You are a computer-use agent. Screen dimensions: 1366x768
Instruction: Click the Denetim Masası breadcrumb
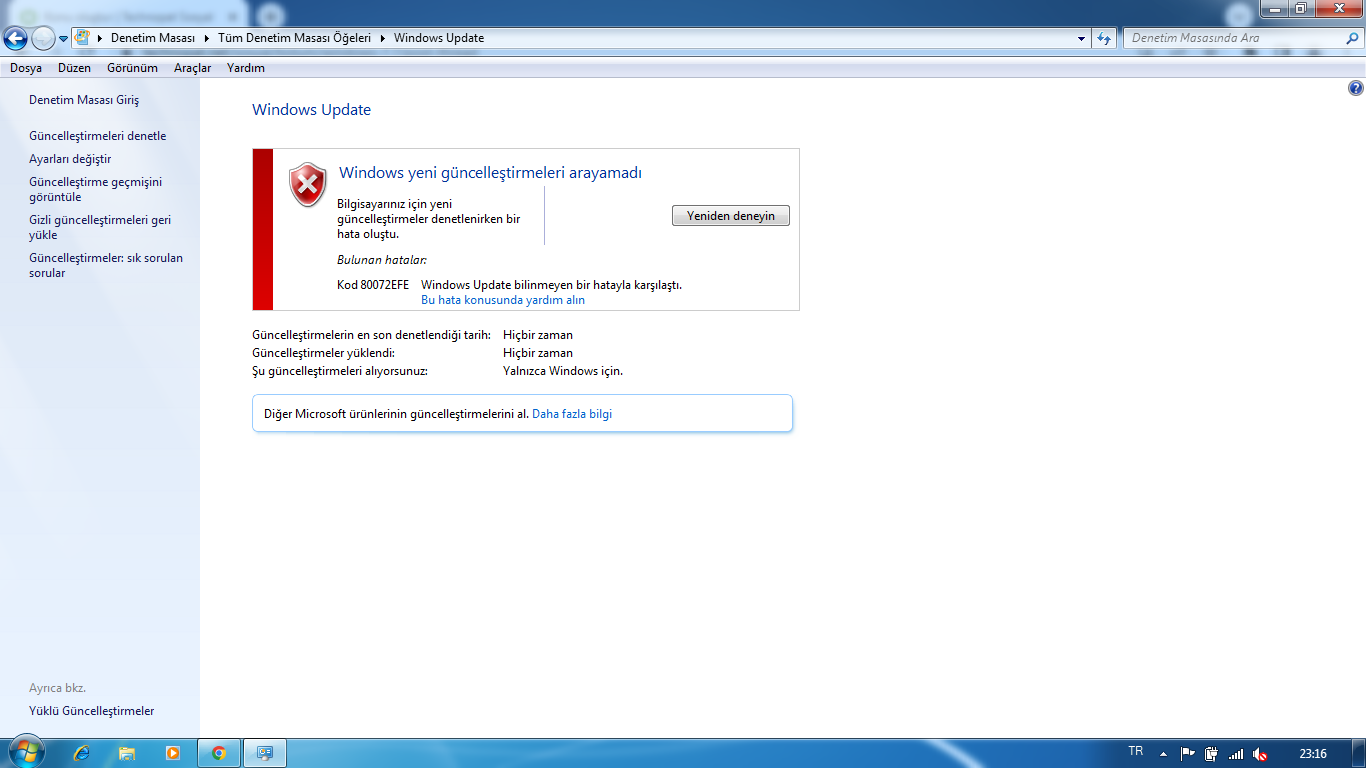tap(153, 38)
